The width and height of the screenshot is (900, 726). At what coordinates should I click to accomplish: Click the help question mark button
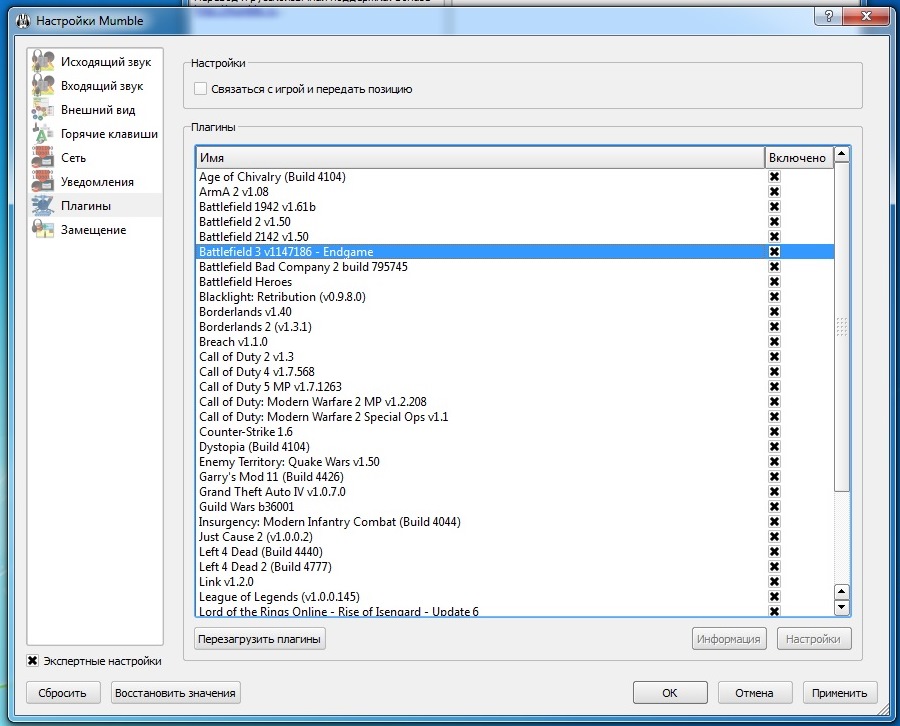tap(828, 16)
